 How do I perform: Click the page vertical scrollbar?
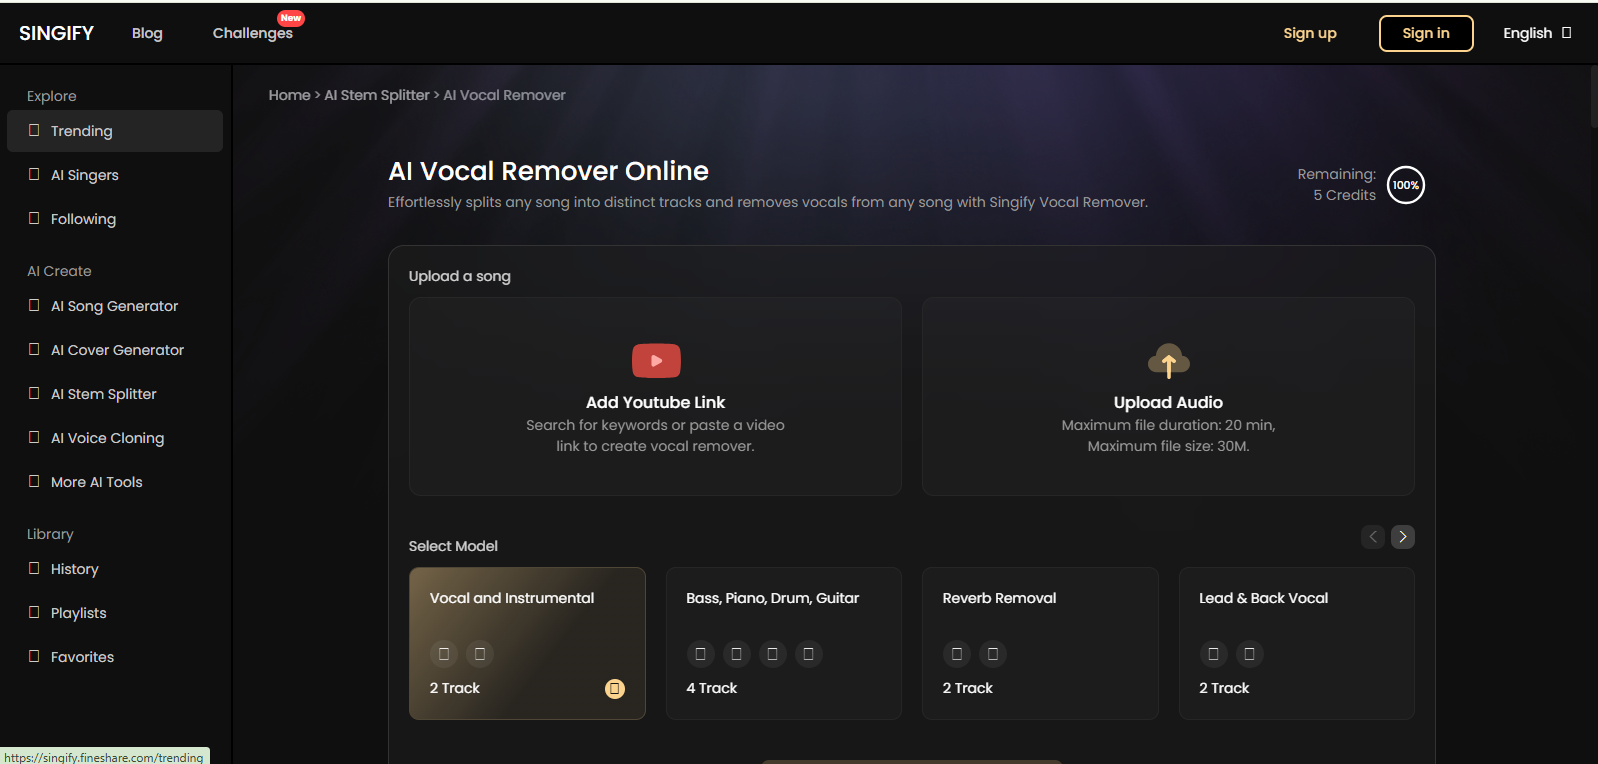coord(1593,98)
